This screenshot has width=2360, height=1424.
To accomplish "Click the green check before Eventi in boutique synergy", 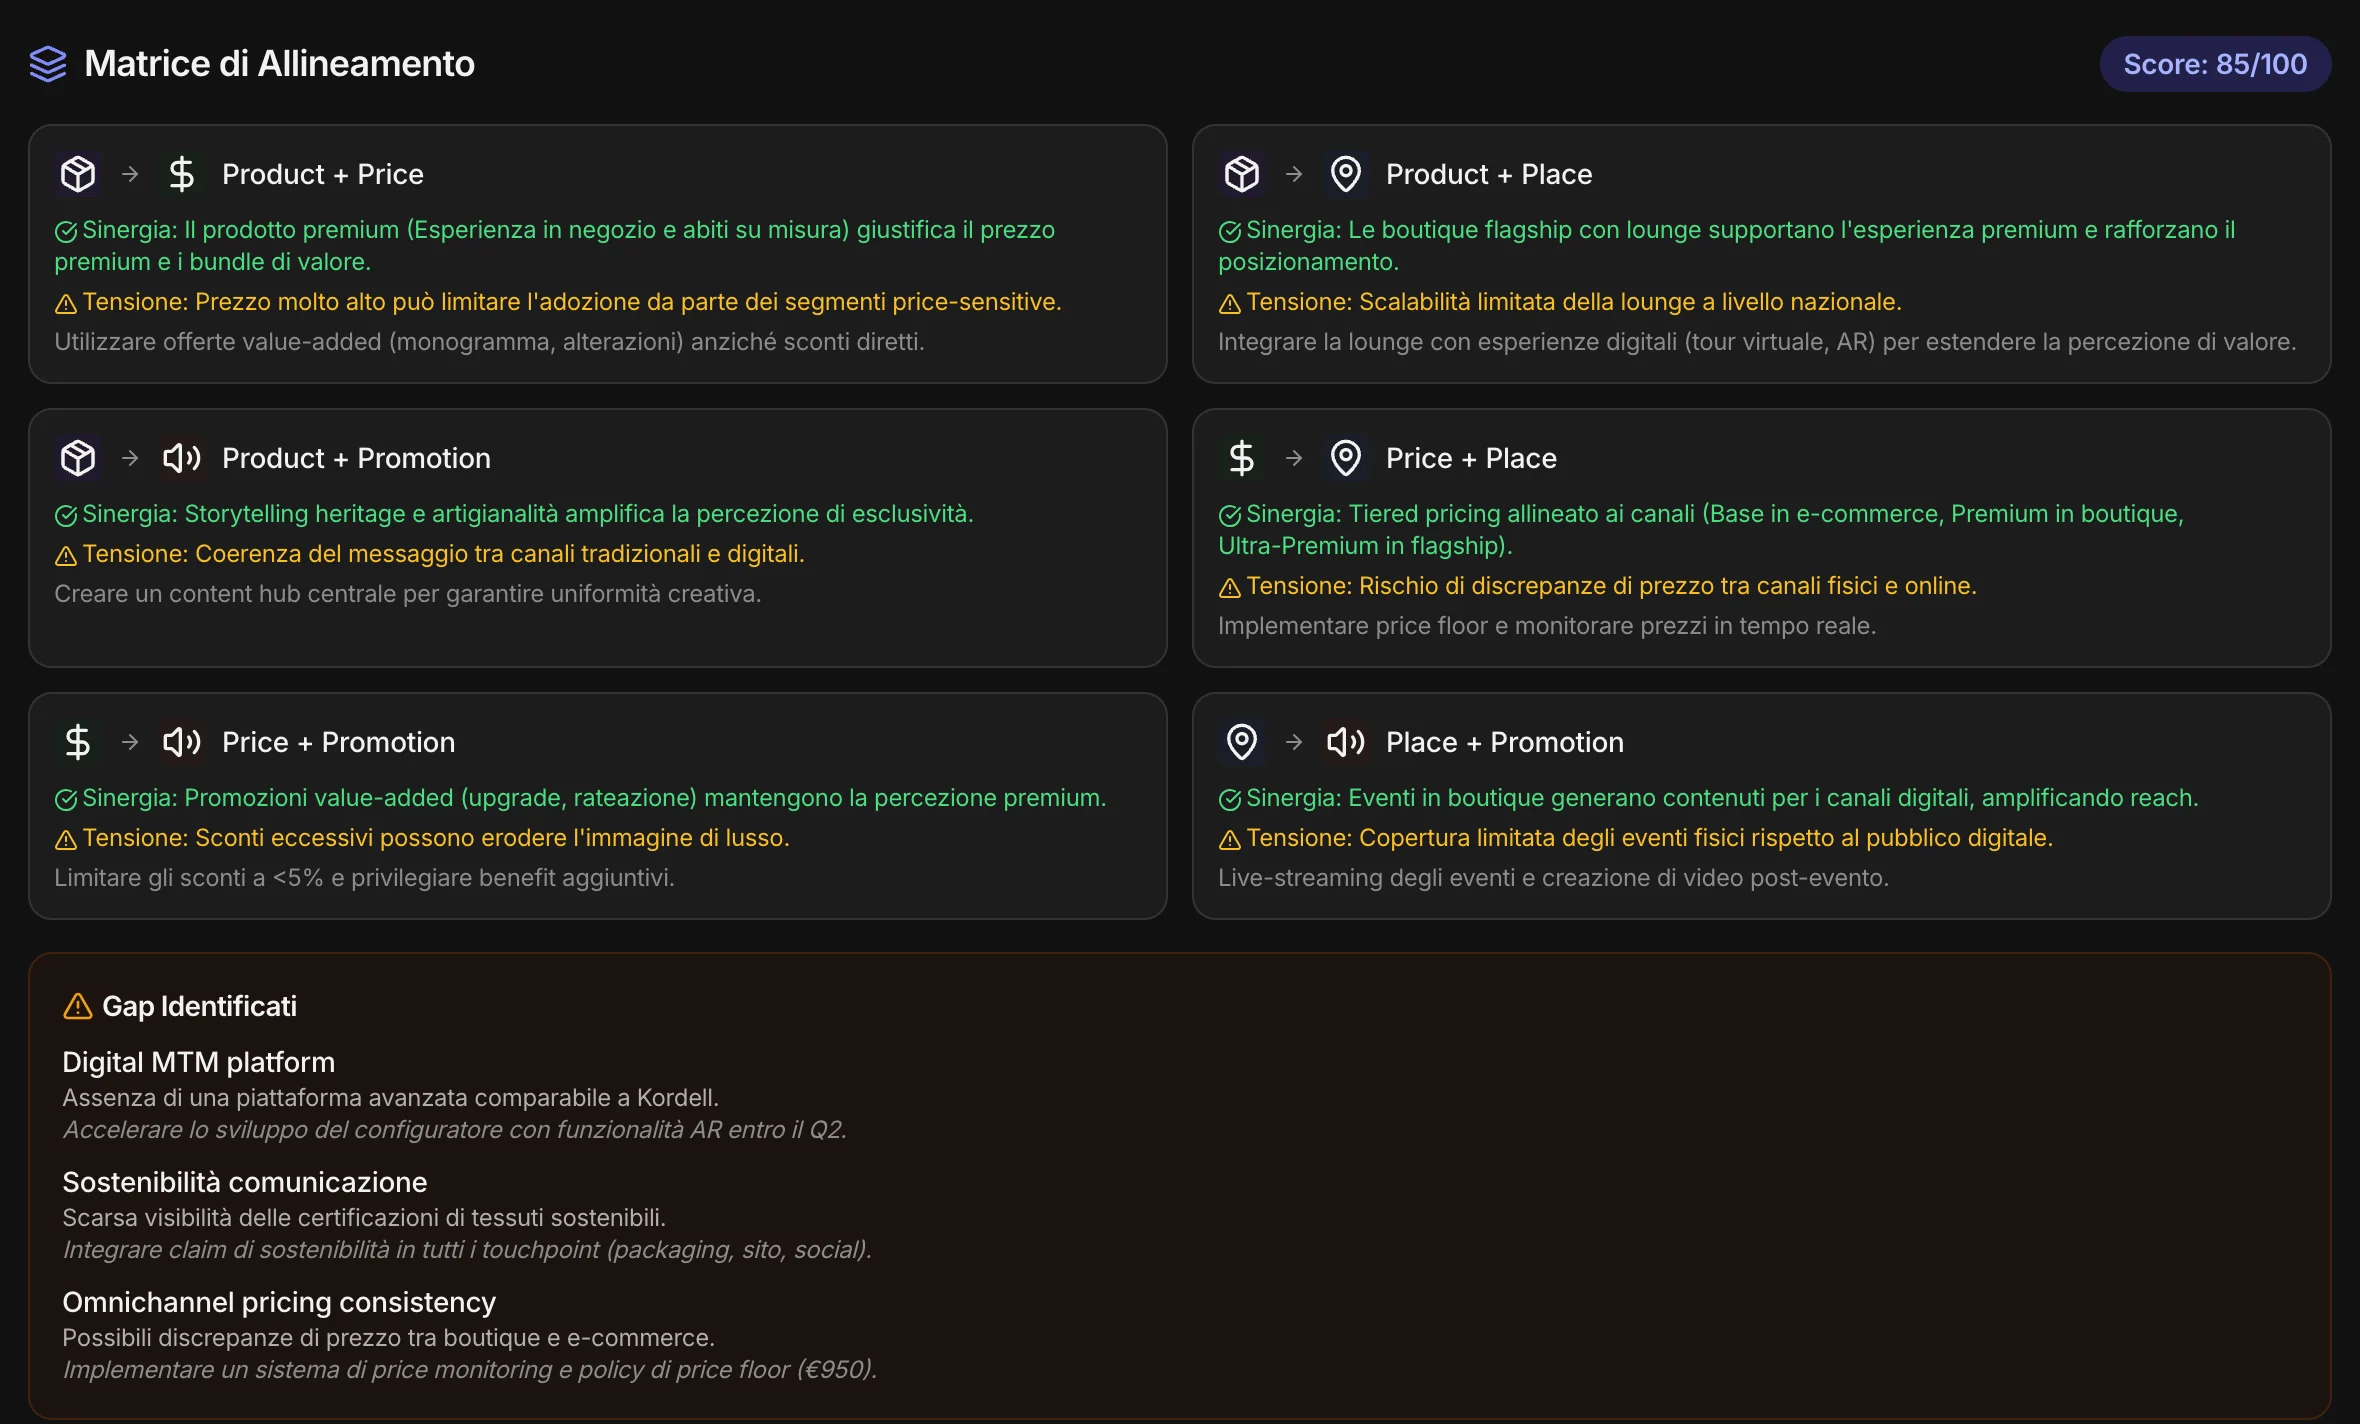I will pos(1230,800).
